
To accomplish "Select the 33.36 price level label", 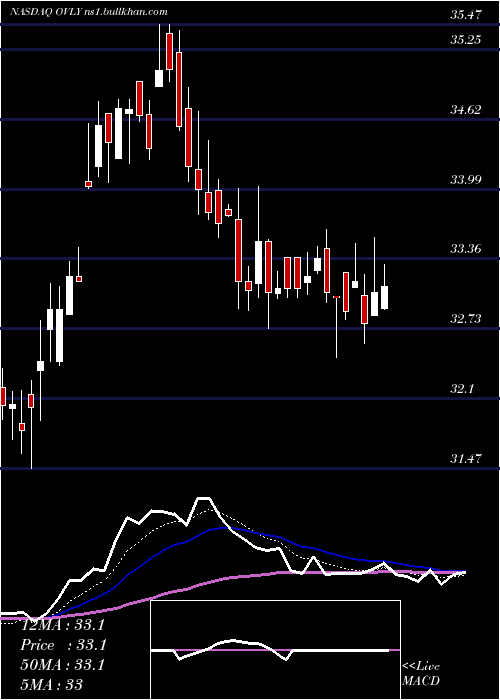I will 466,249.
